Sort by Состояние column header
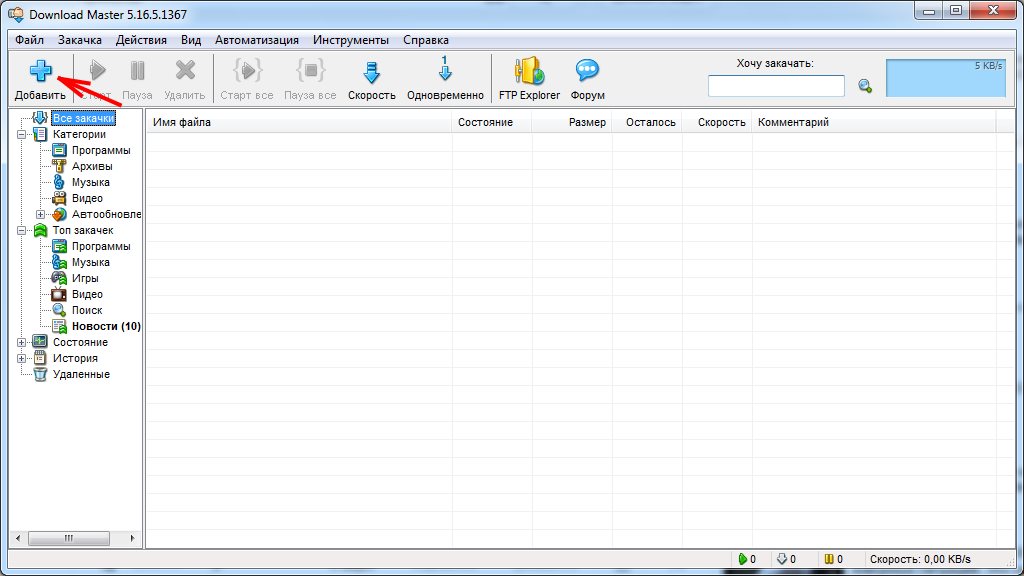Screen dimensions: 1024x576 [492, 122]
